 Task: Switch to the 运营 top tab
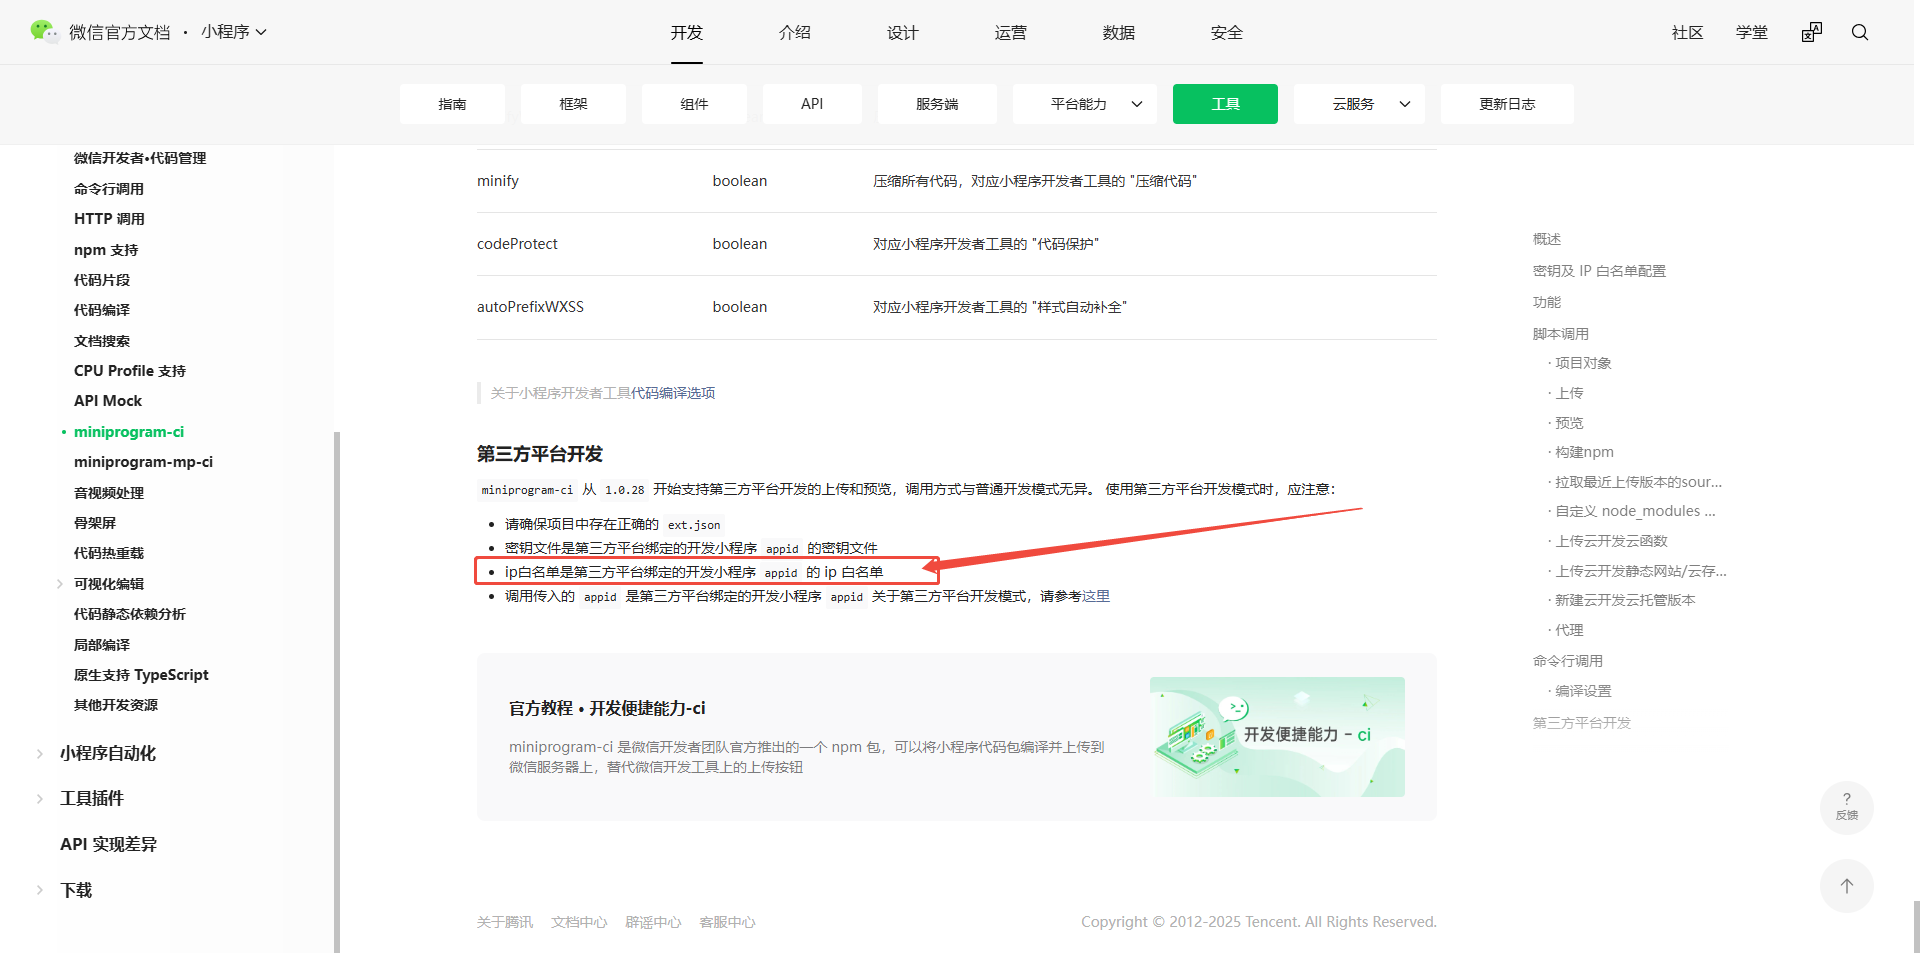point(1011,32)
